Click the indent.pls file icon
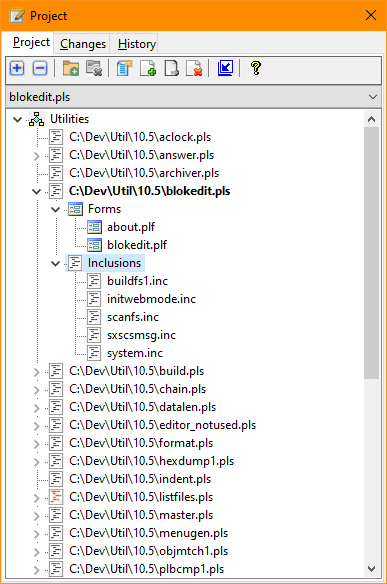 coord(56,479)
